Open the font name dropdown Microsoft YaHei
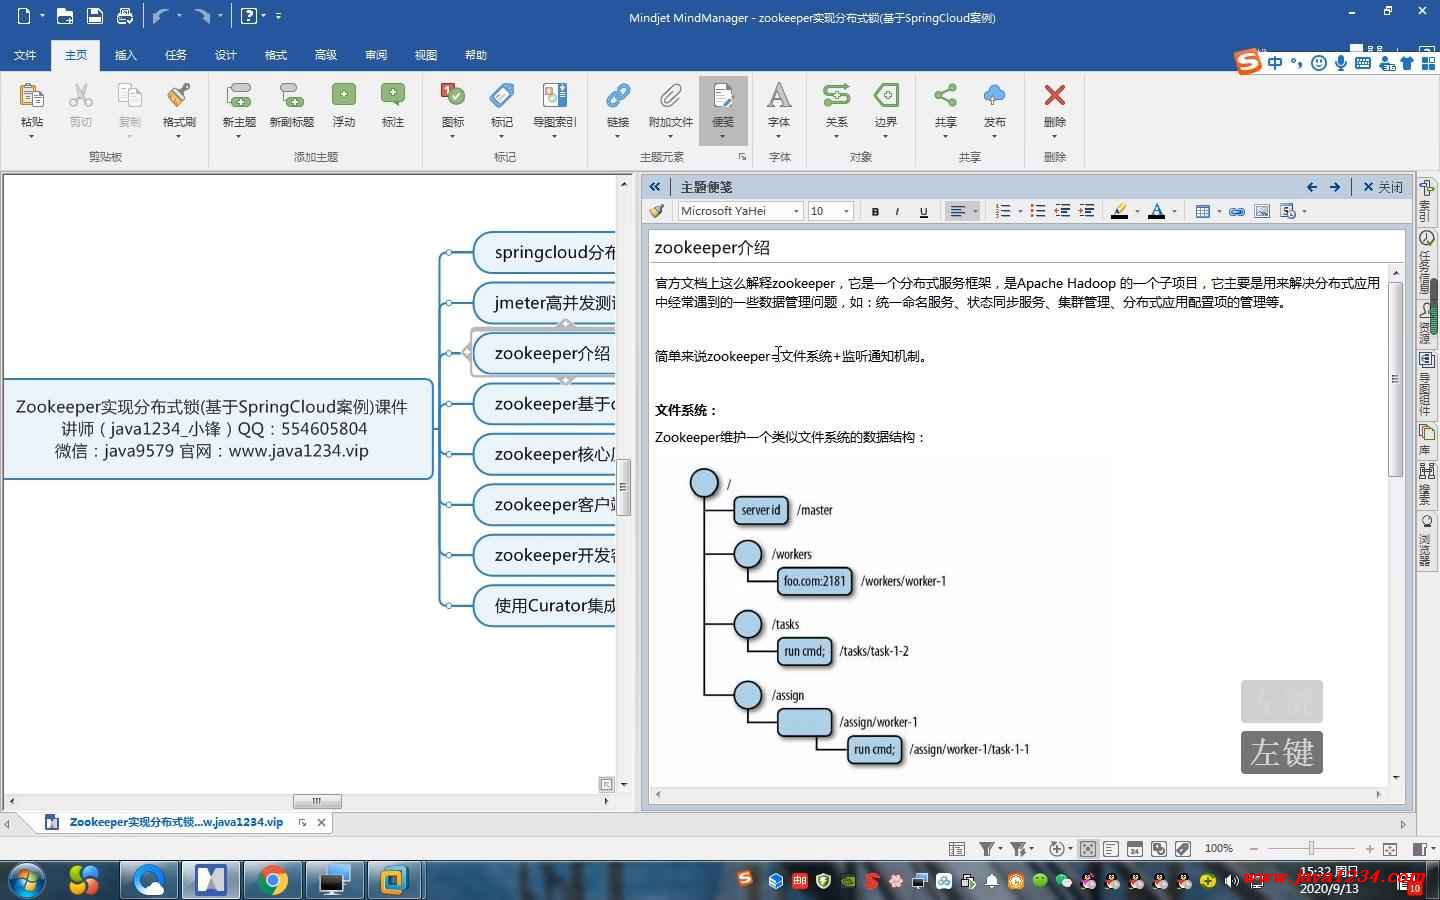This screenshot has height=900, width=1440. click(796, 211)
